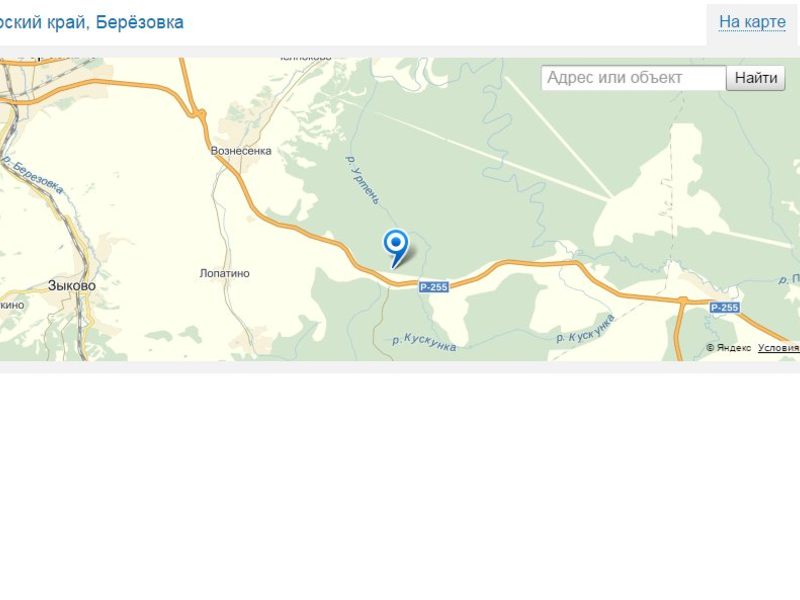Click the 'р. Березовка' river label
800x600 pixels.
pyautogui.click(x=33, y=176)
